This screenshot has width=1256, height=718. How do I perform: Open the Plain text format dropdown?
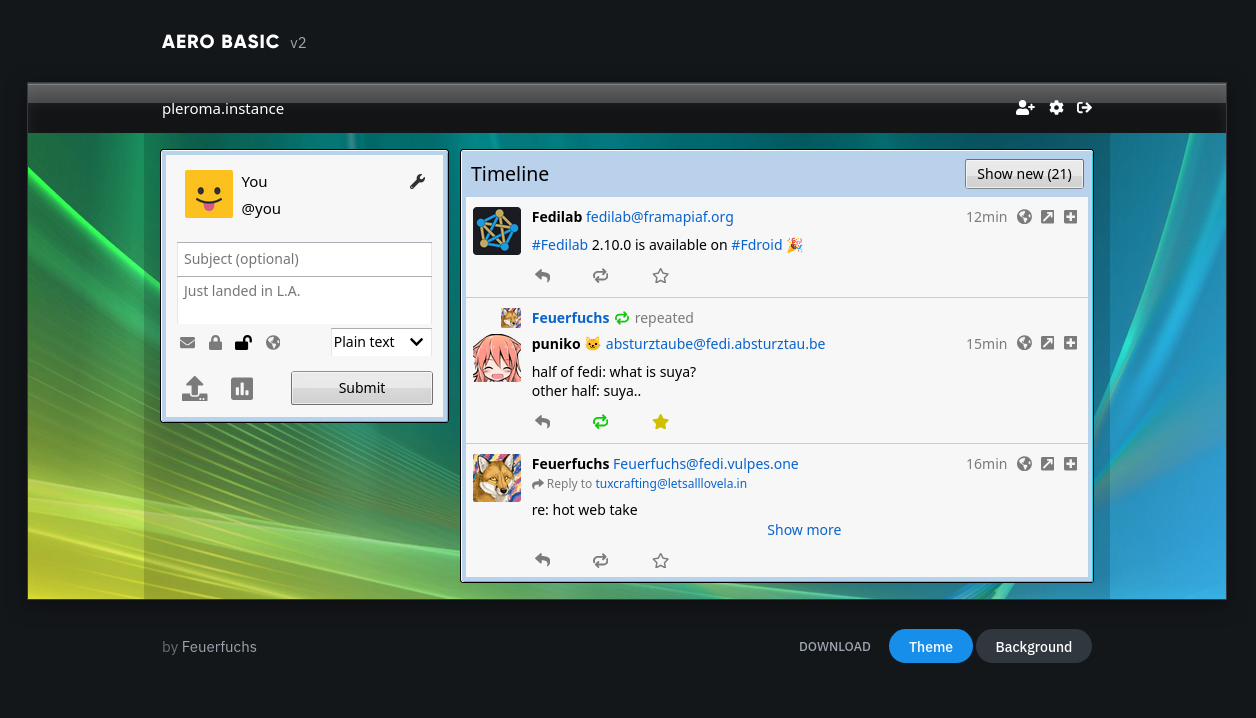[381, 342]
